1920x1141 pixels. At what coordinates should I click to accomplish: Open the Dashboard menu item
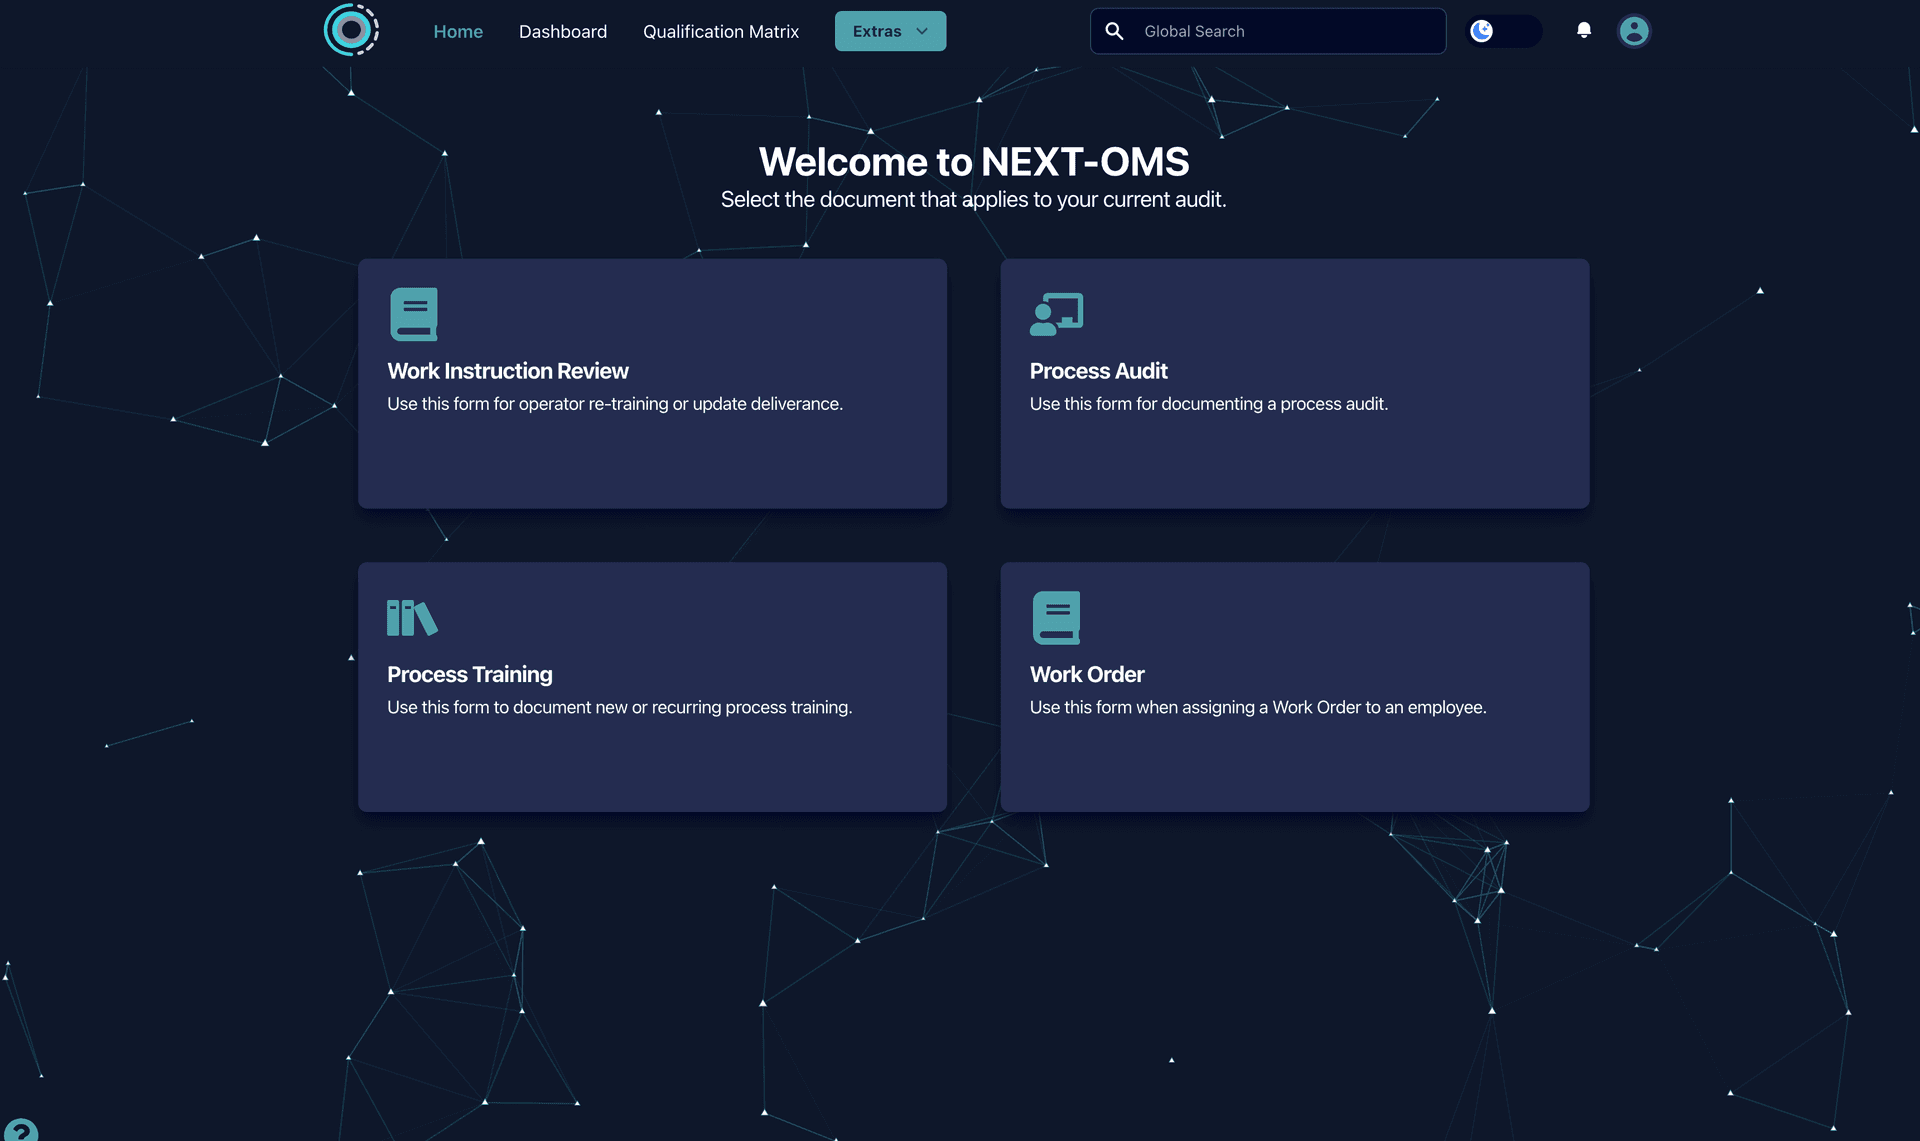(x=562, y=31)
